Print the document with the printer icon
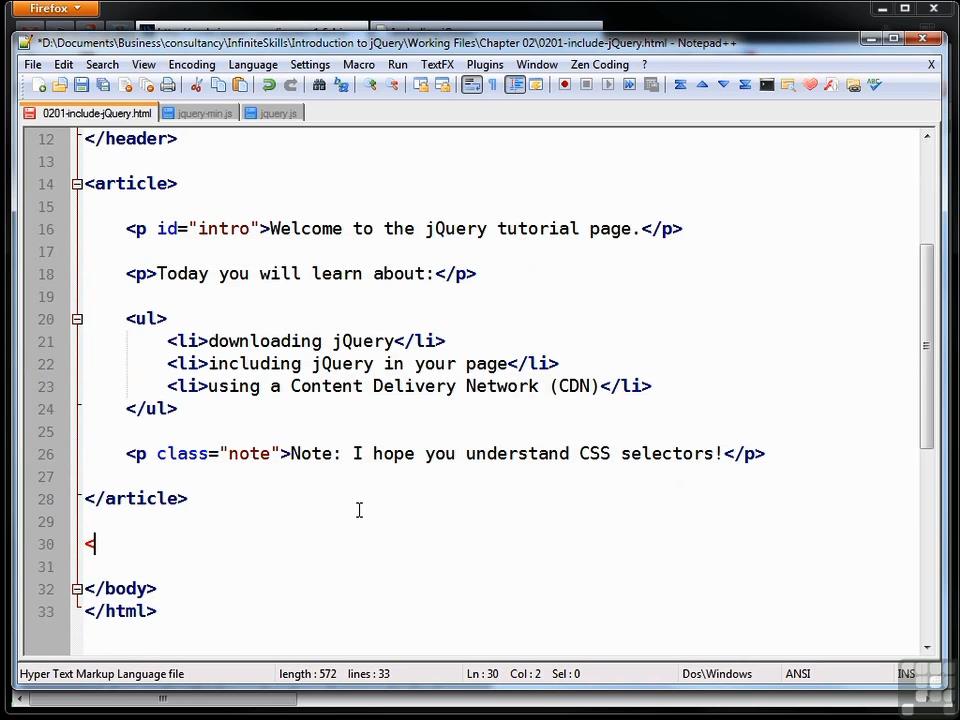 (x=168, y=85)
